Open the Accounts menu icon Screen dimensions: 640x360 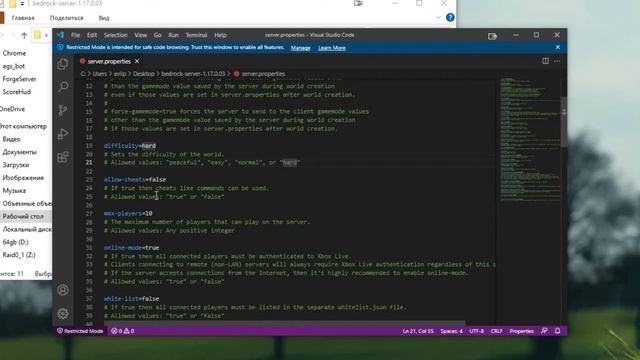[x=62, y=290]
